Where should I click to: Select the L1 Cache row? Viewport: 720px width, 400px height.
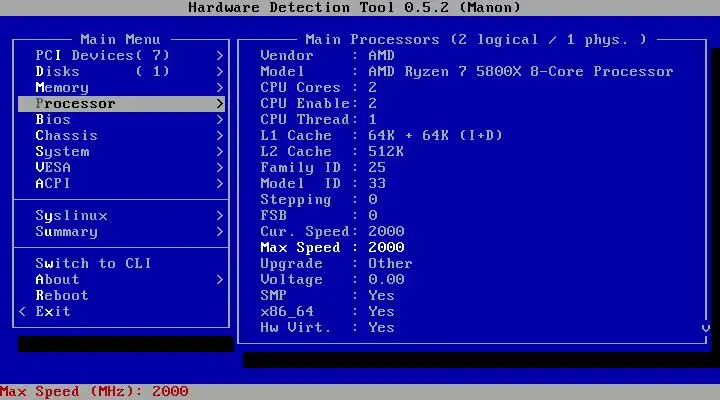tap(381, 136)
